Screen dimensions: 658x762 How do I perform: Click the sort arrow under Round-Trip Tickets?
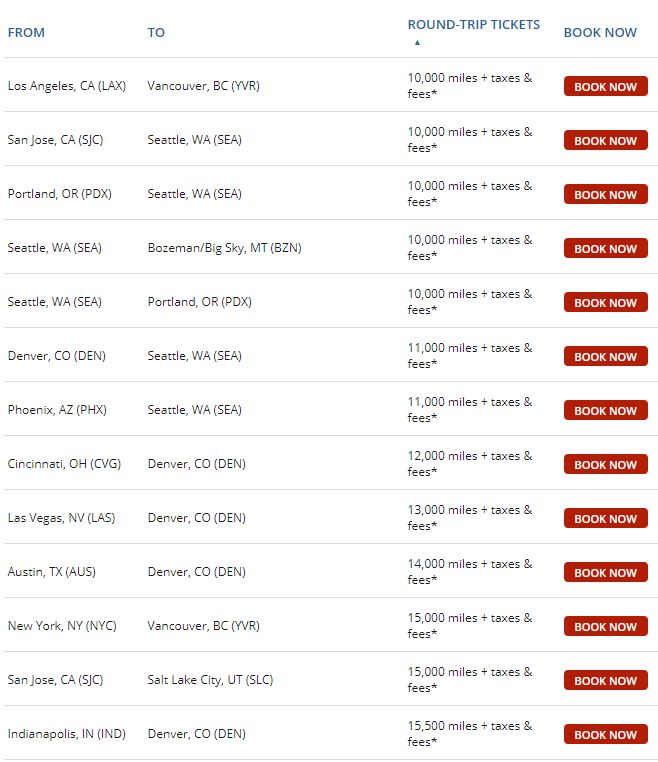pyautogui.click(x=417, y=43)
